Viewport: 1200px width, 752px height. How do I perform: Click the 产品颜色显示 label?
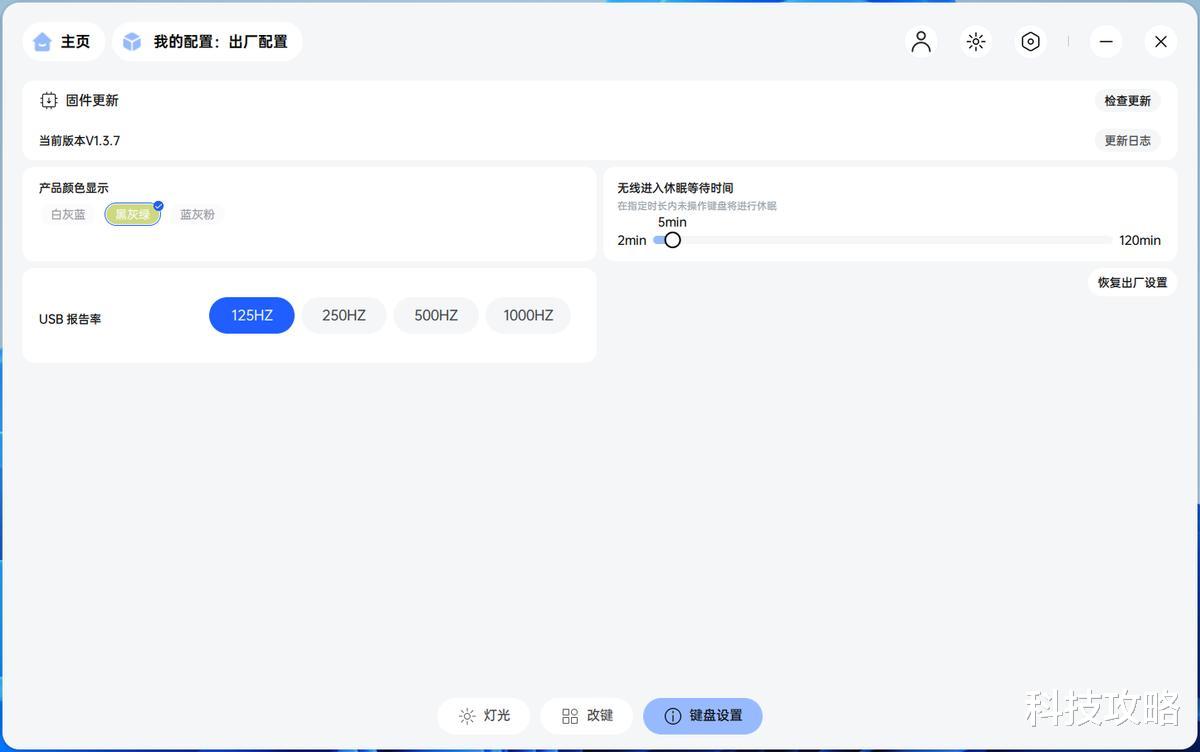74,188
